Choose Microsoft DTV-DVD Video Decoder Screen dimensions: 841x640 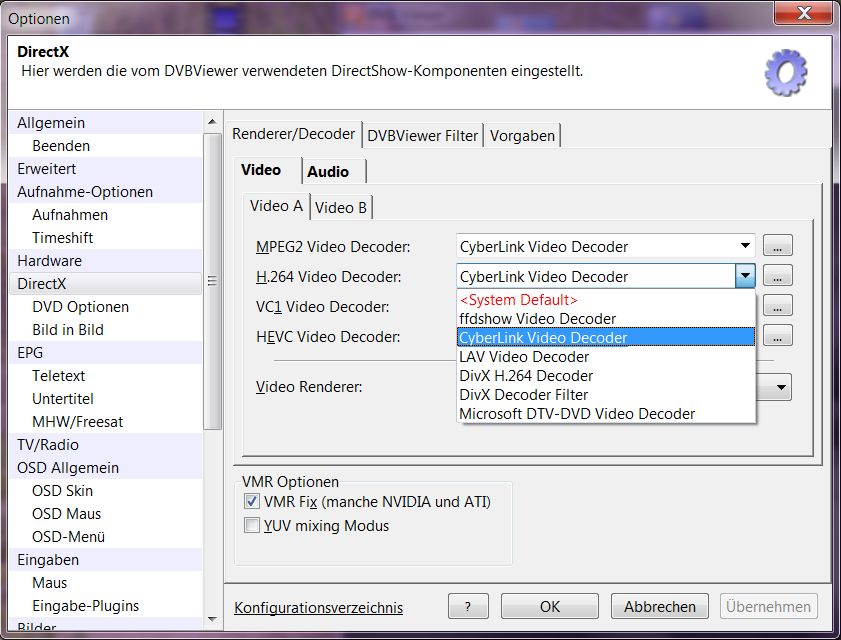(x=606, y=414)
